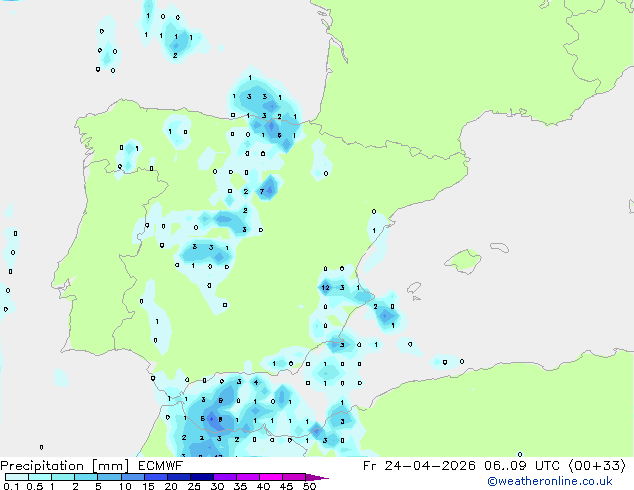Click the 1–2 mm legend color box
The image size is (634, 490).
tap(63, 477)
